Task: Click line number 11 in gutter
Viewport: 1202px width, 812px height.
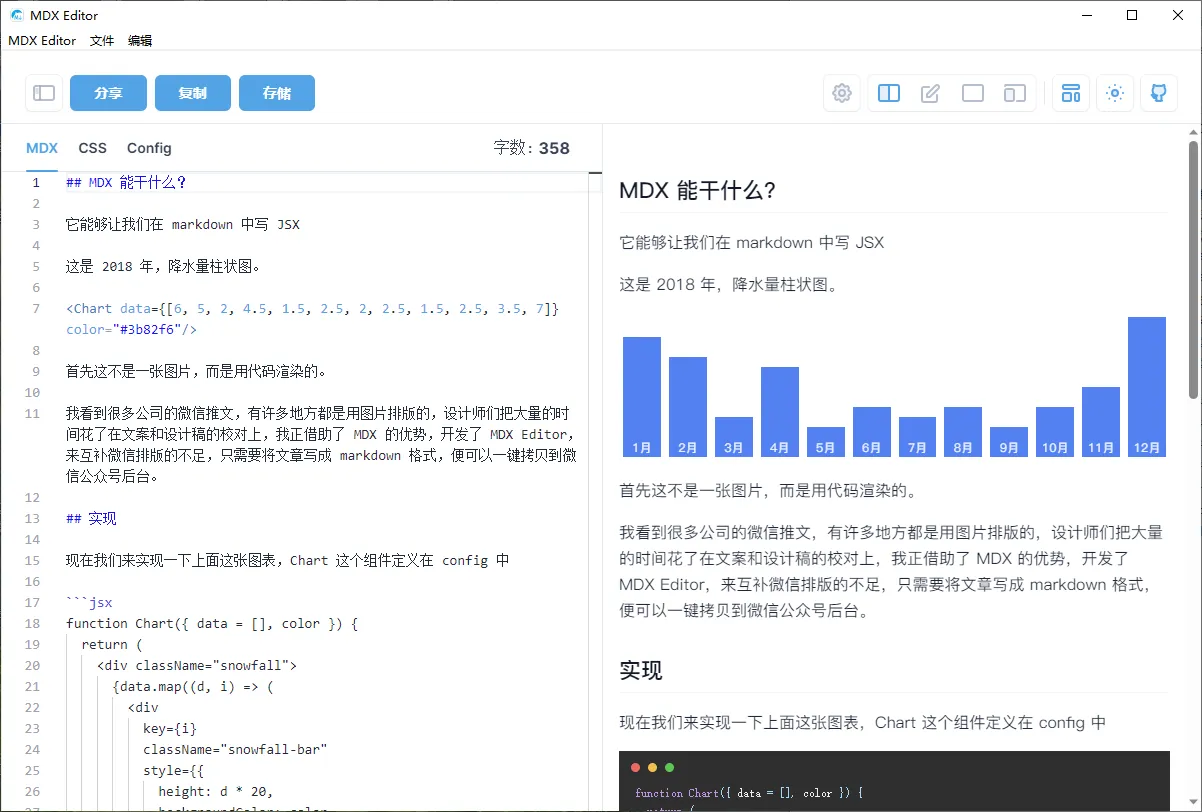Action: (33, 413)
